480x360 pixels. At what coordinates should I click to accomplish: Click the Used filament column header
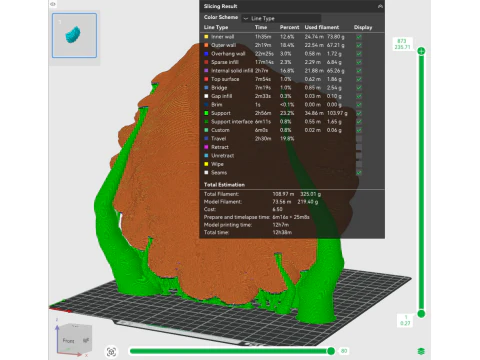click(322, 27)
